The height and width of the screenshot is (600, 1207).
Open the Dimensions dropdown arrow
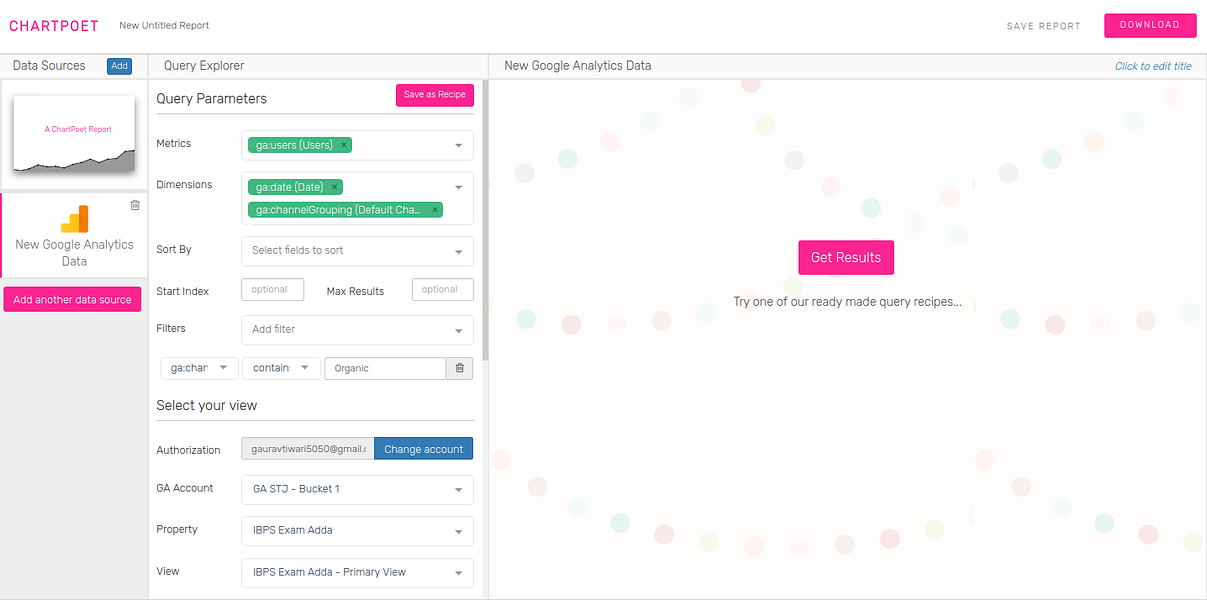click(x=459, y=187)
